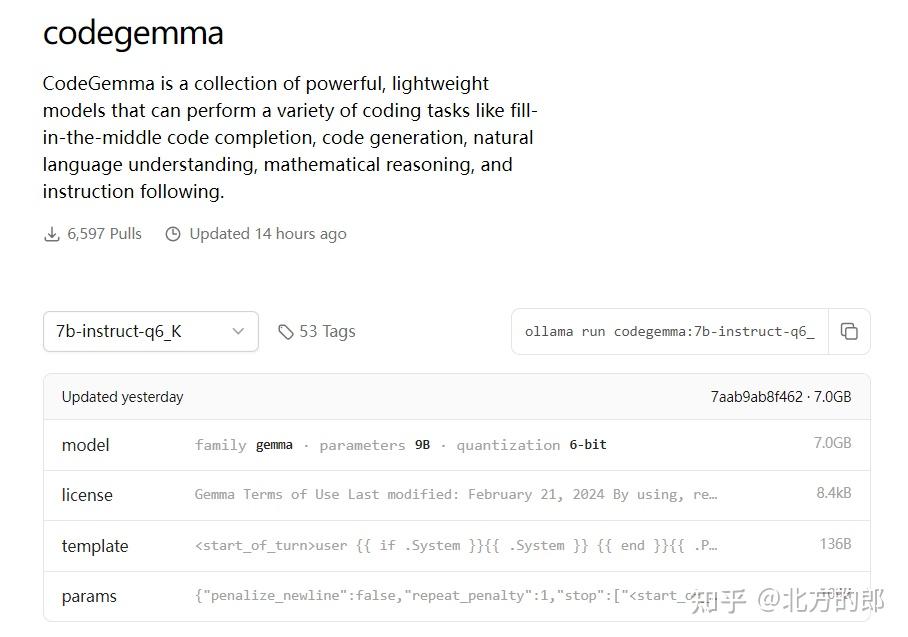Click the clock icon beside Updated 14 hours ago

click(x=172, y=233)
